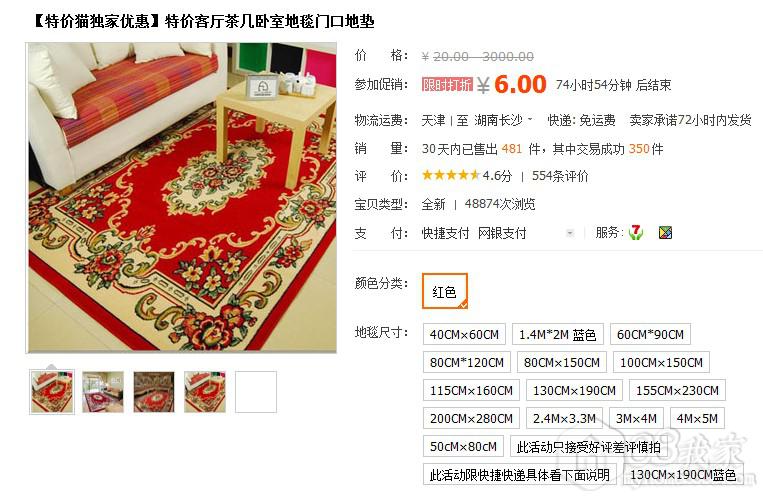Viewport: 763px width, 496px height.
Task: Choose the 60CM*90CM carpet size
Action: coord(650,334)
